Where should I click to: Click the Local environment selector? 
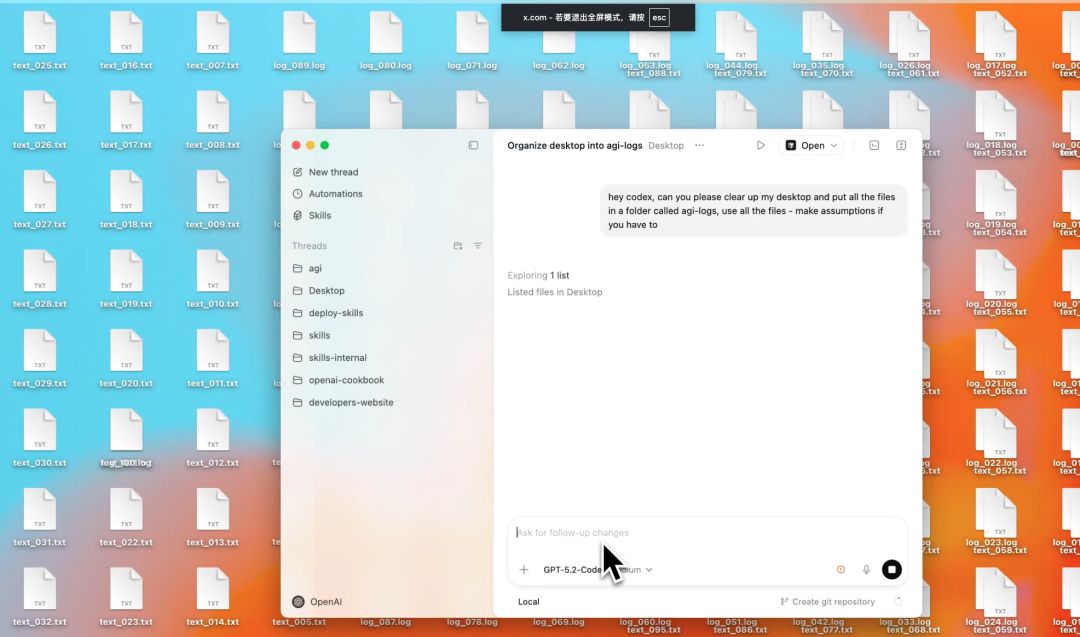pos(529,602)
